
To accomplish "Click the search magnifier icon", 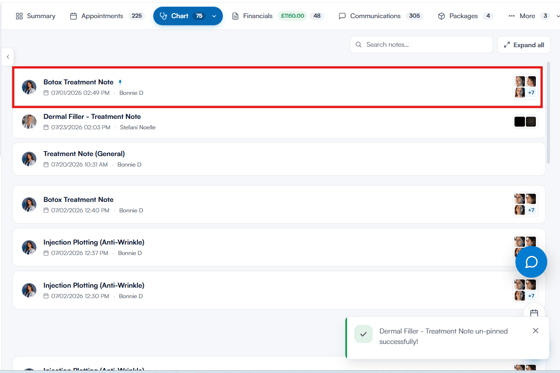I will pos(358,45).
